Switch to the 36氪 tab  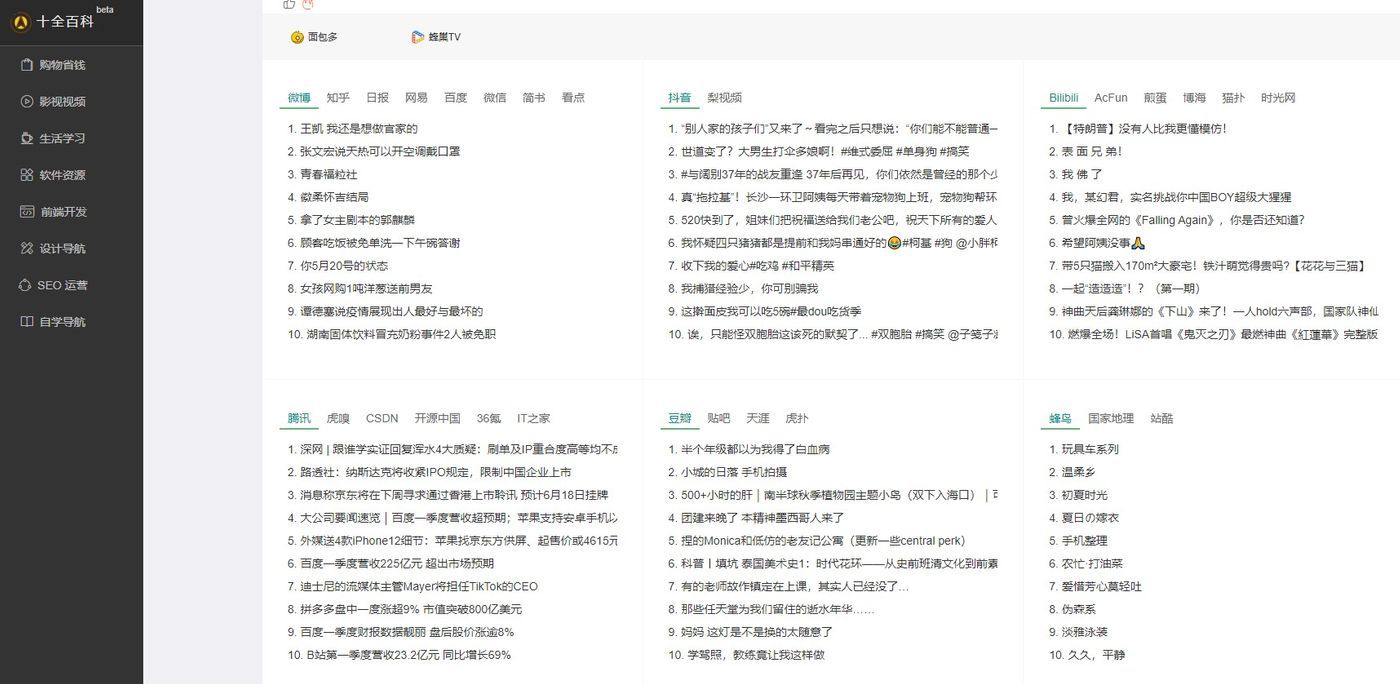(489, 418)
